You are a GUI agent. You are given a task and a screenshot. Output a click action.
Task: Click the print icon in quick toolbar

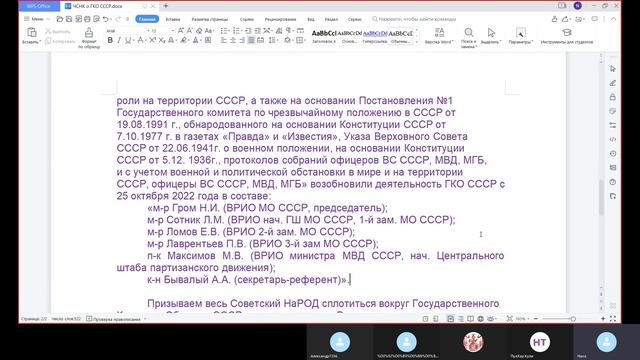click(87, 19)
